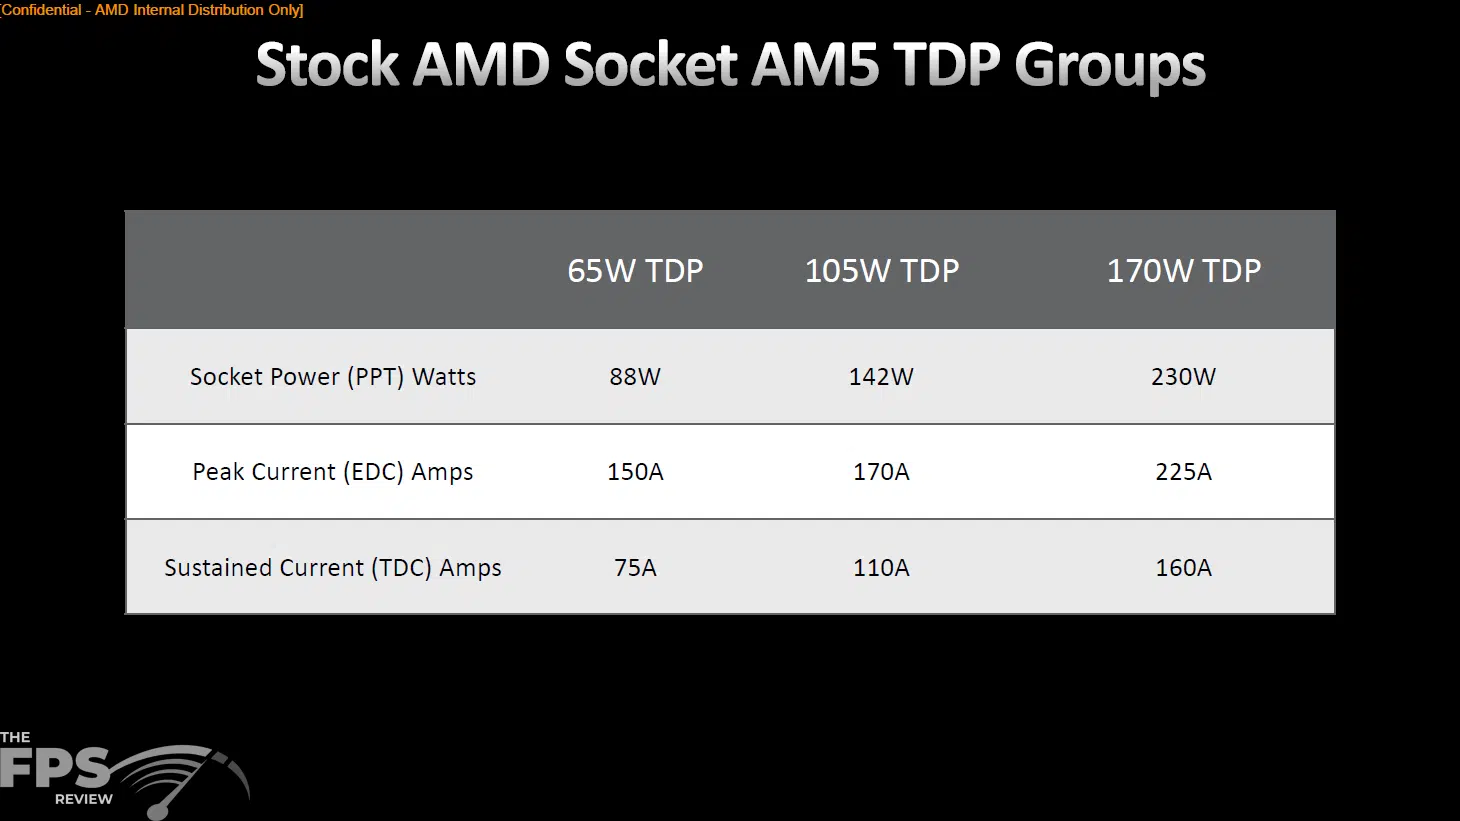The image size is (1460, 821).
Task: Select the 65W TDP column header
Action: (x=635, y=271)
